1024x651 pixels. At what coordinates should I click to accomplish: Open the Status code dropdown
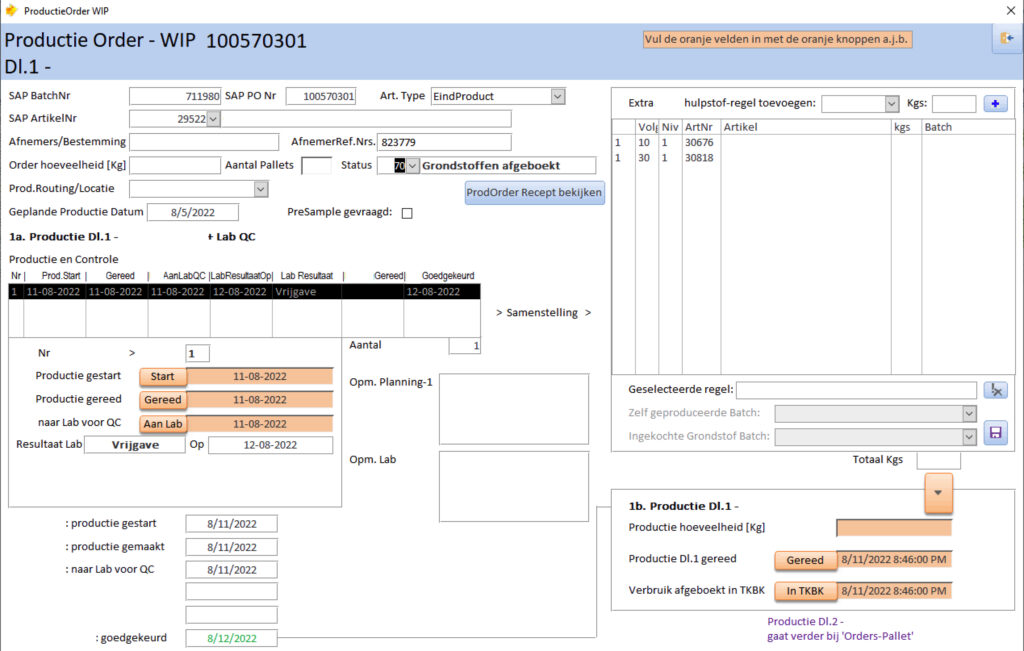coord(413,166)
